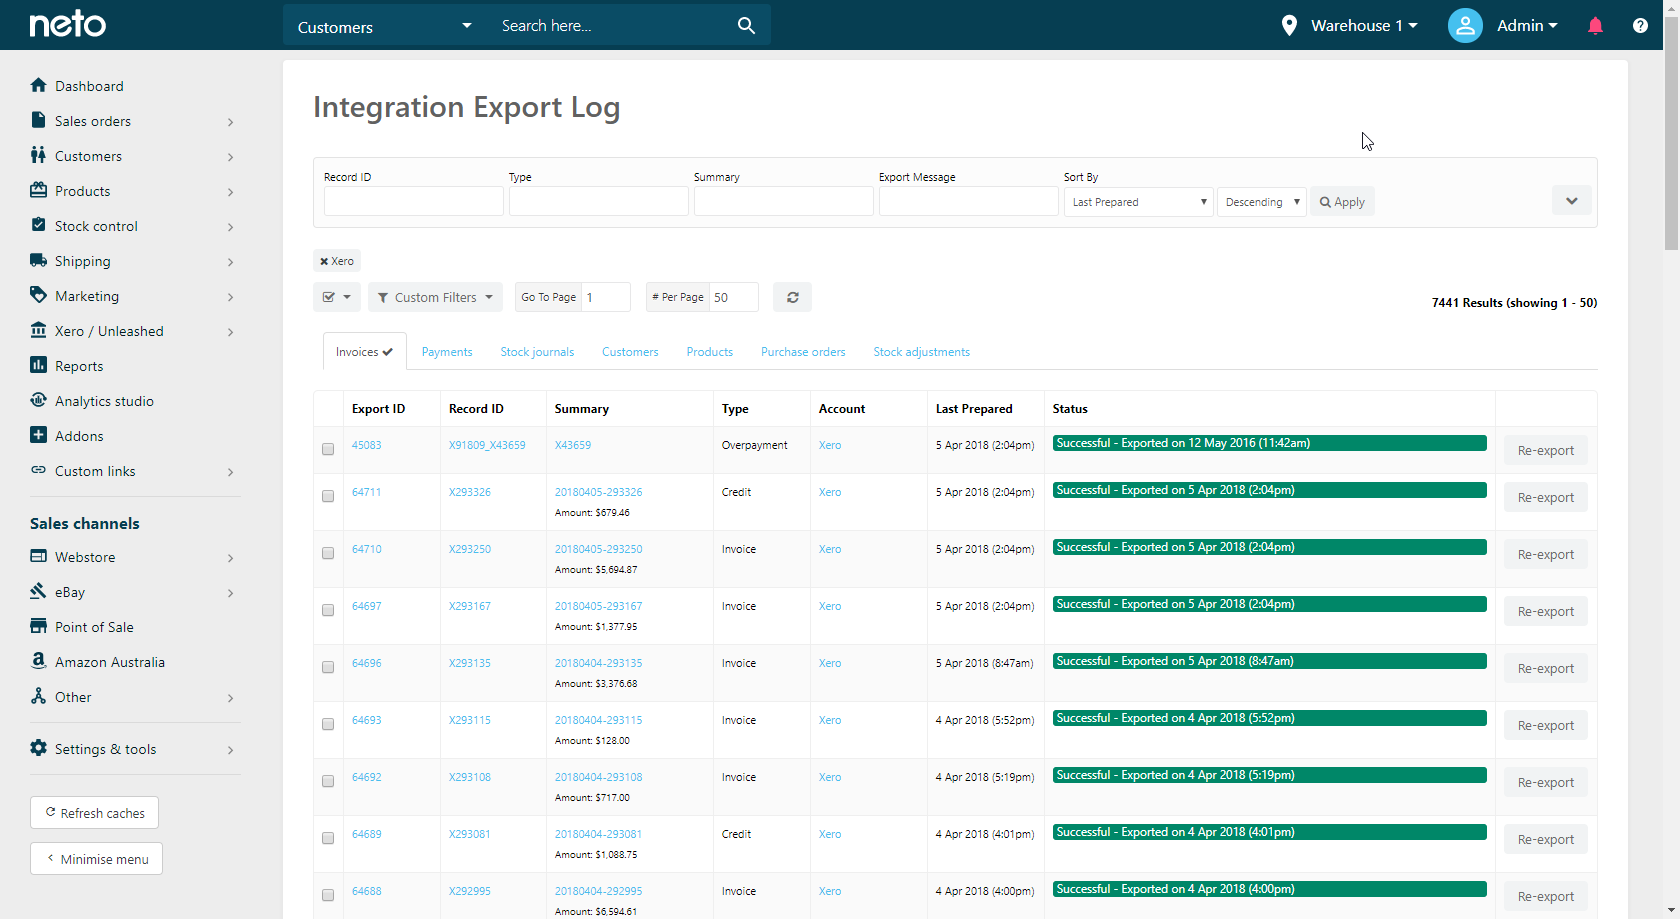The width and height of the screenshot is (1680, 919).
Task: Open record ID X91809_X43659 link
Action: pos(487,445)
